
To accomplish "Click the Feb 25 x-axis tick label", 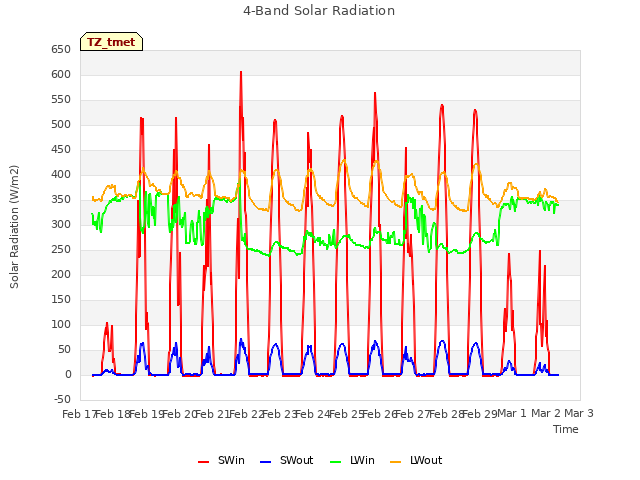I will [x=345, y=414].
